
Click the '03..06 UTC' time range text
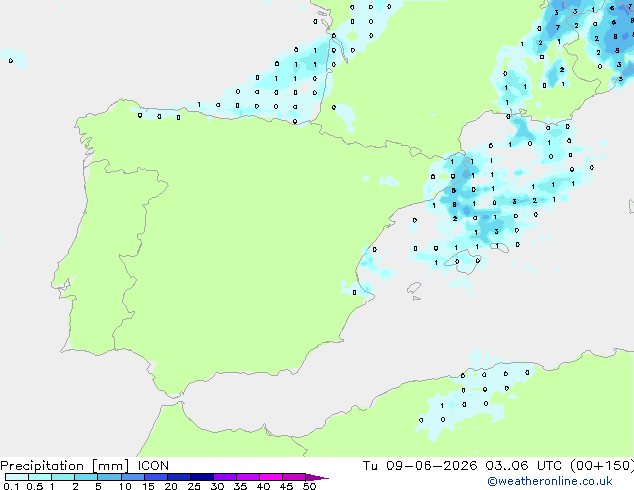tap(523, 466)
